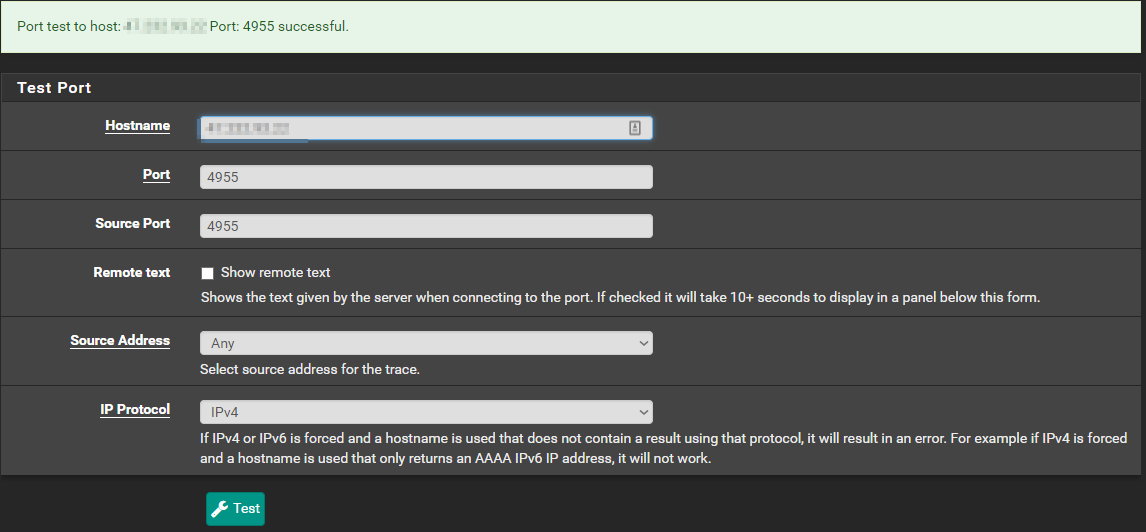Click the chevron arrow of IP Protocol select
The image size is (1146, 532).
pyautogui.click(x=643, y=411)
